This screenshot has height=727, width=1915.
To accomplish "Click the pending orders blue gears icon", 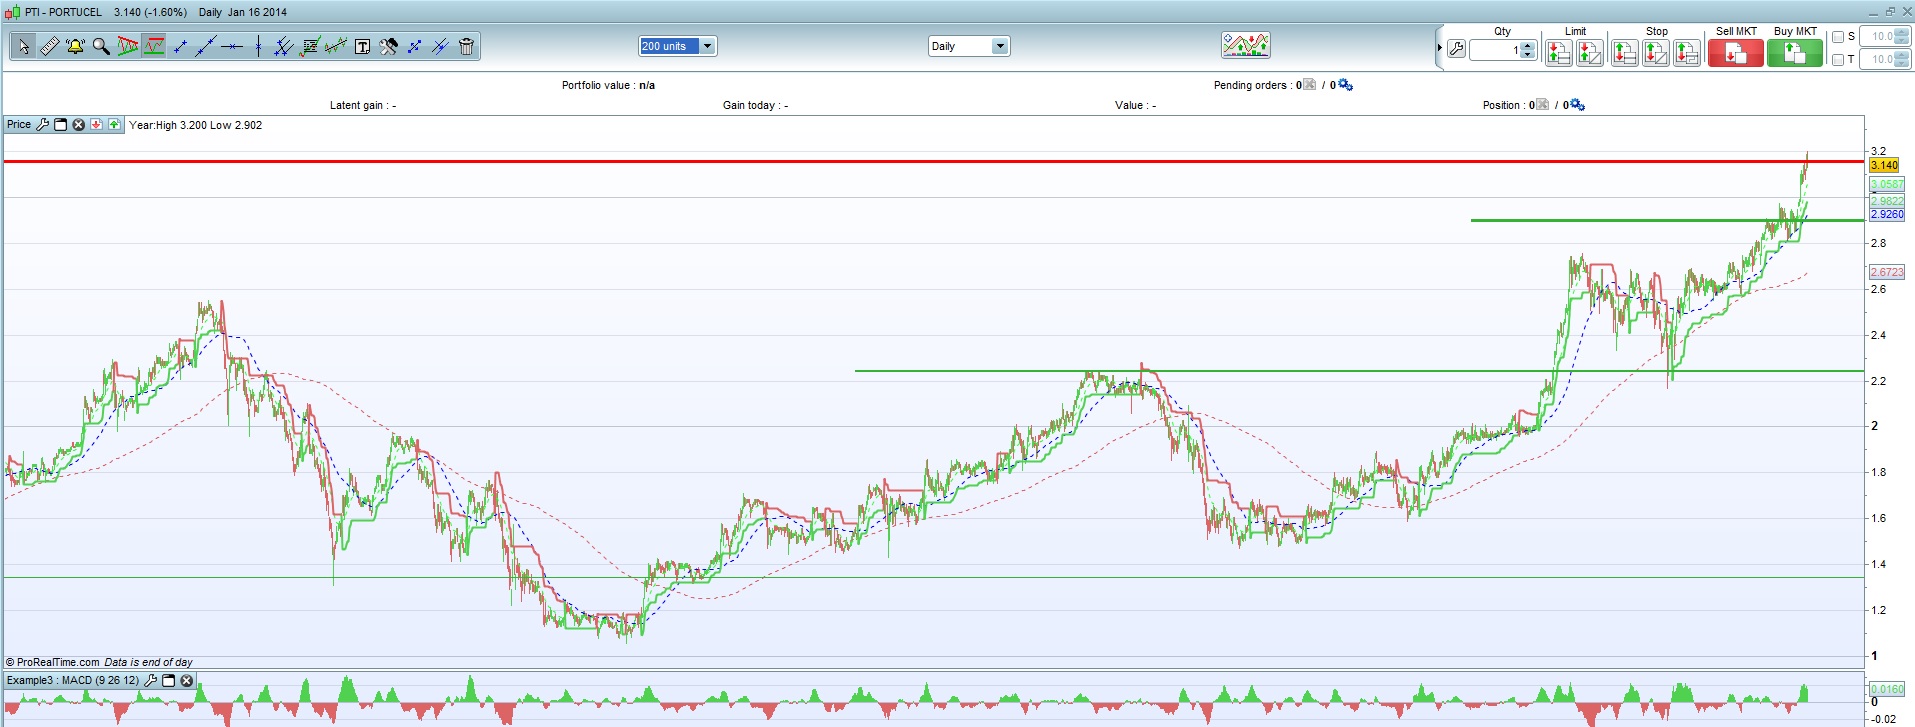I will 1345,85.
